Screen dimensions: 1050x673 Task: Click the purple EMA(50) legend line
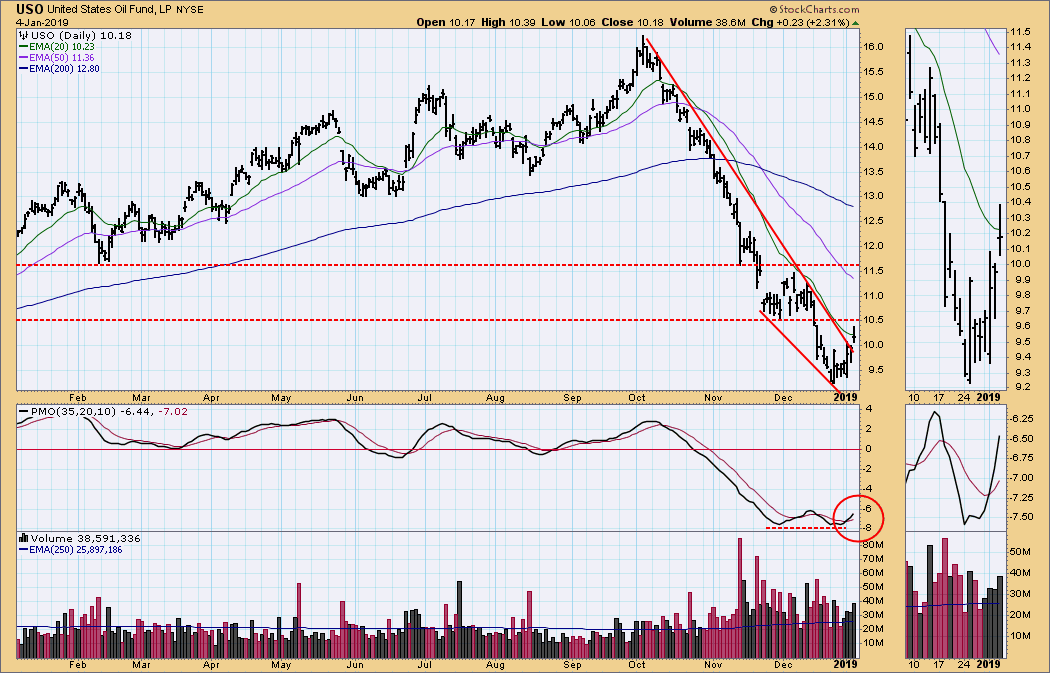click(23, 58)
